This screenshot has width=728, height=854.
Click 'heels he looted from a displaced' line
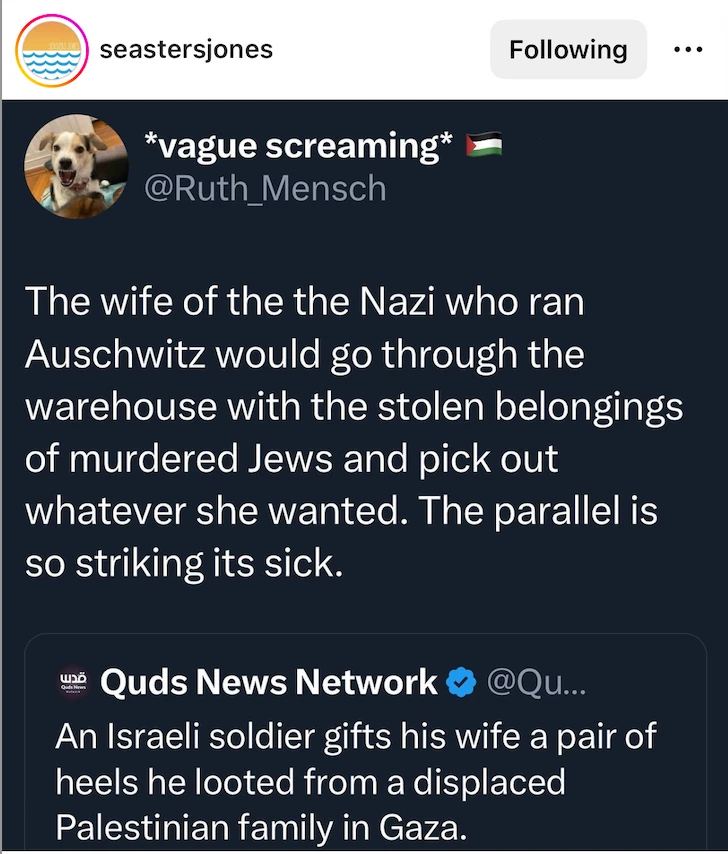[310, 782]
